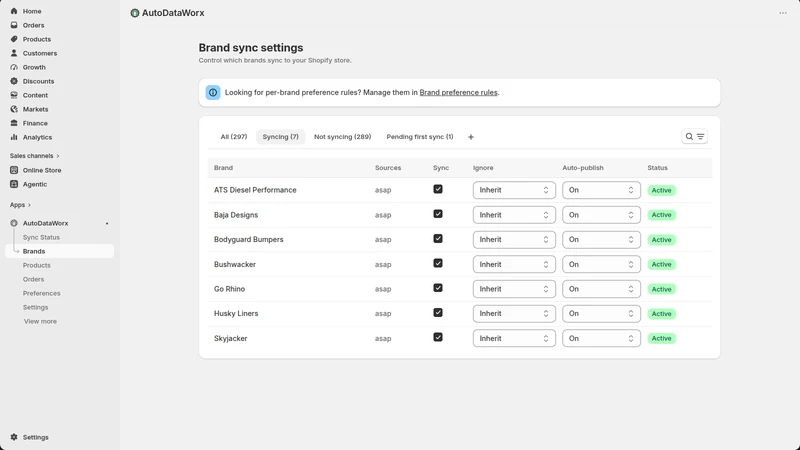Uncheck Sync for Husky Liners
The image size is (800, 450).
438,313
